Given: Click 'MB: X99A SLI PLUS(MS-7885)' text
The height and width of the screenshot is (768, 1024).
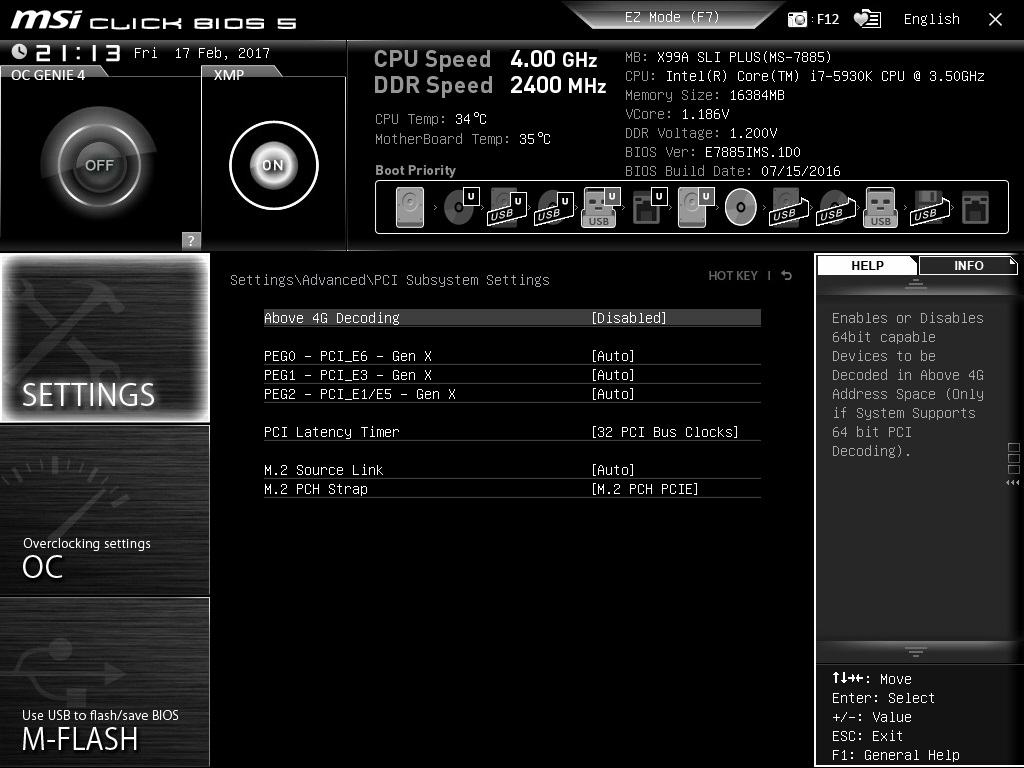Looking at the screenshot, I should click(728, 57).
